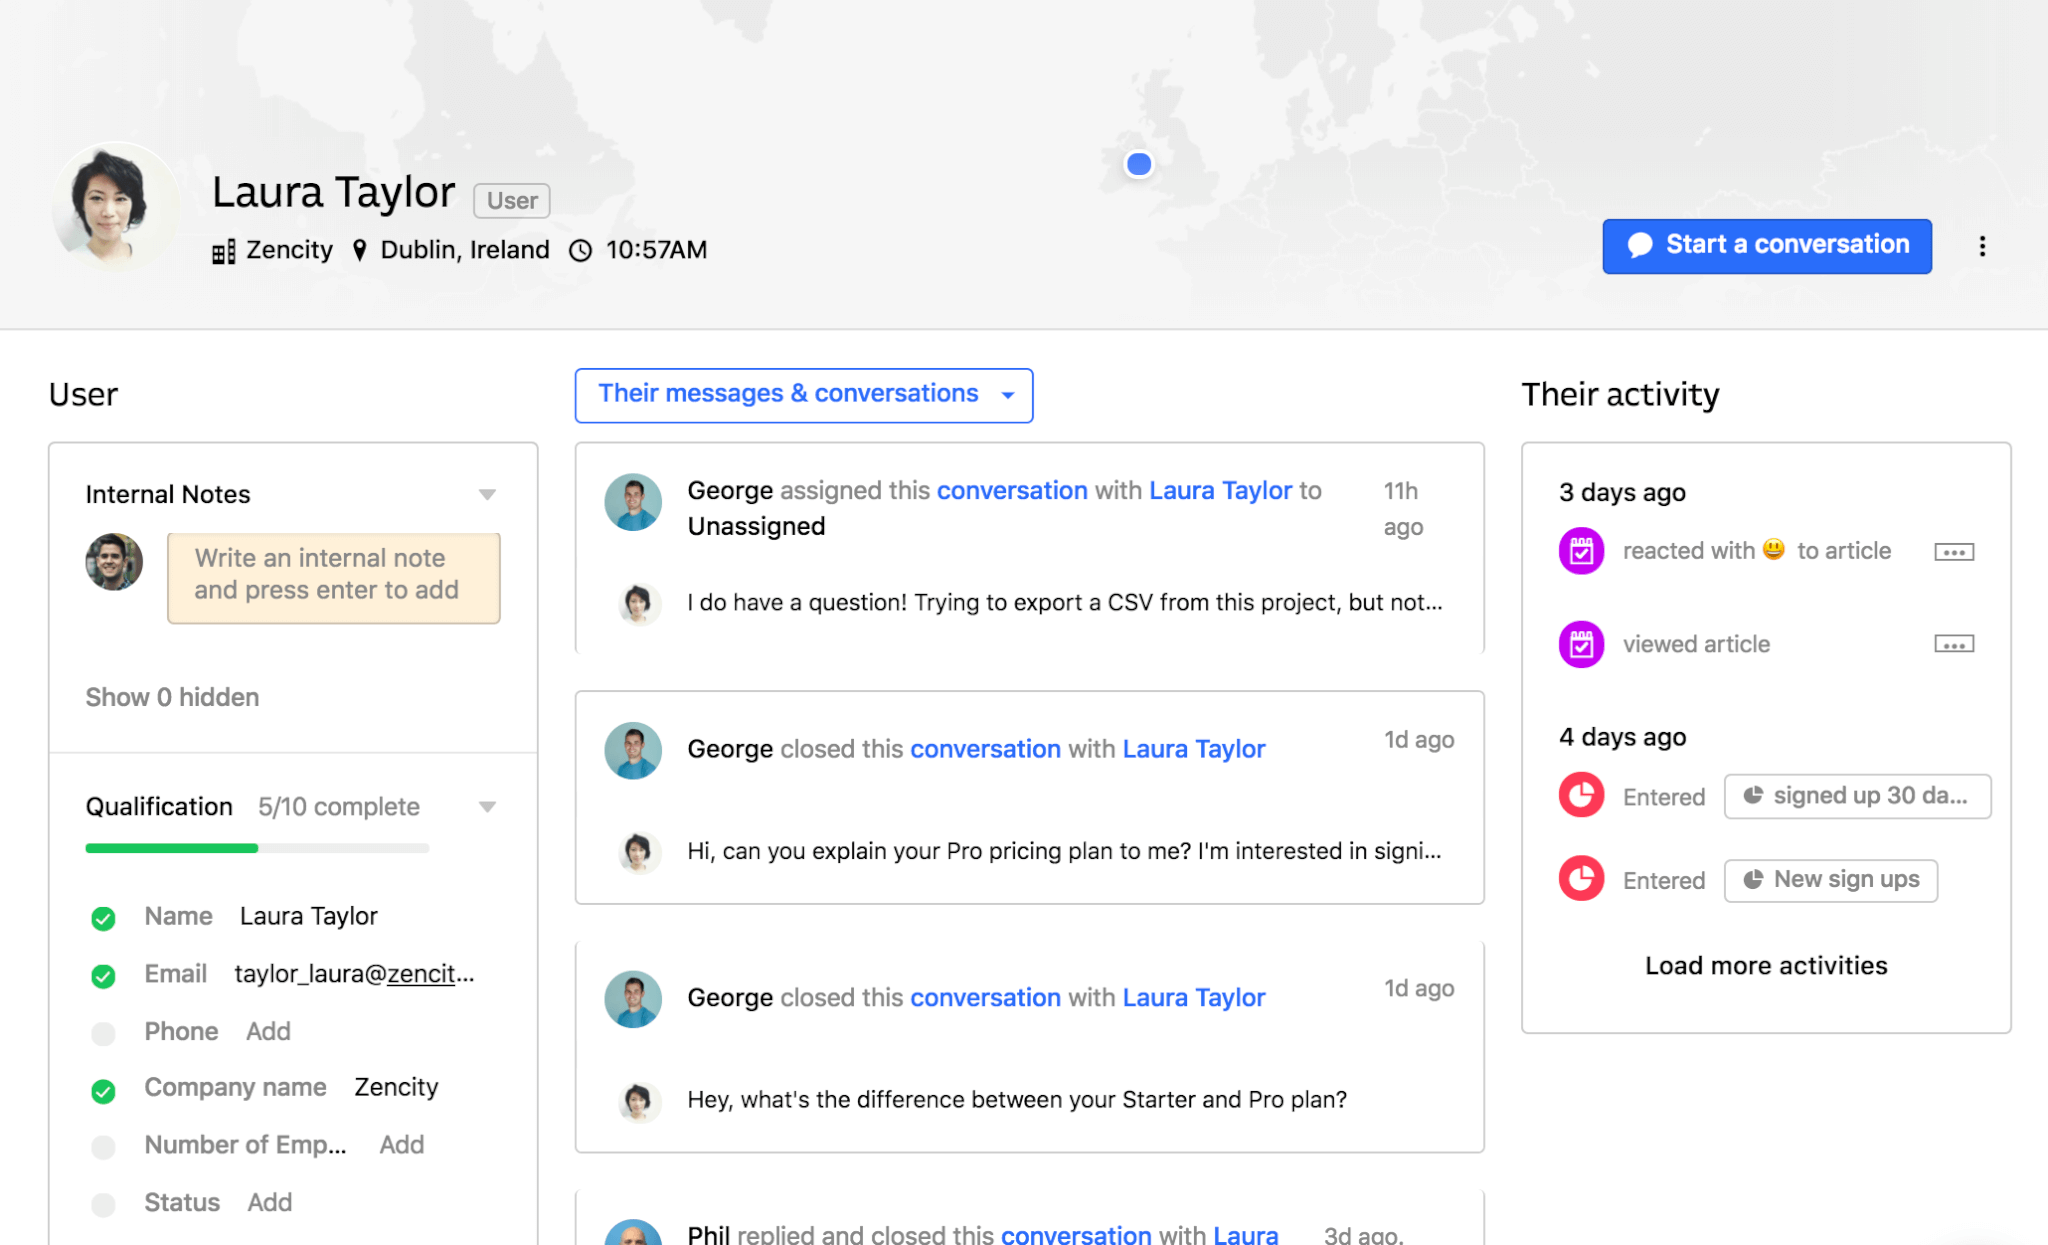Click the Zencity company building icon

point(223,251)
